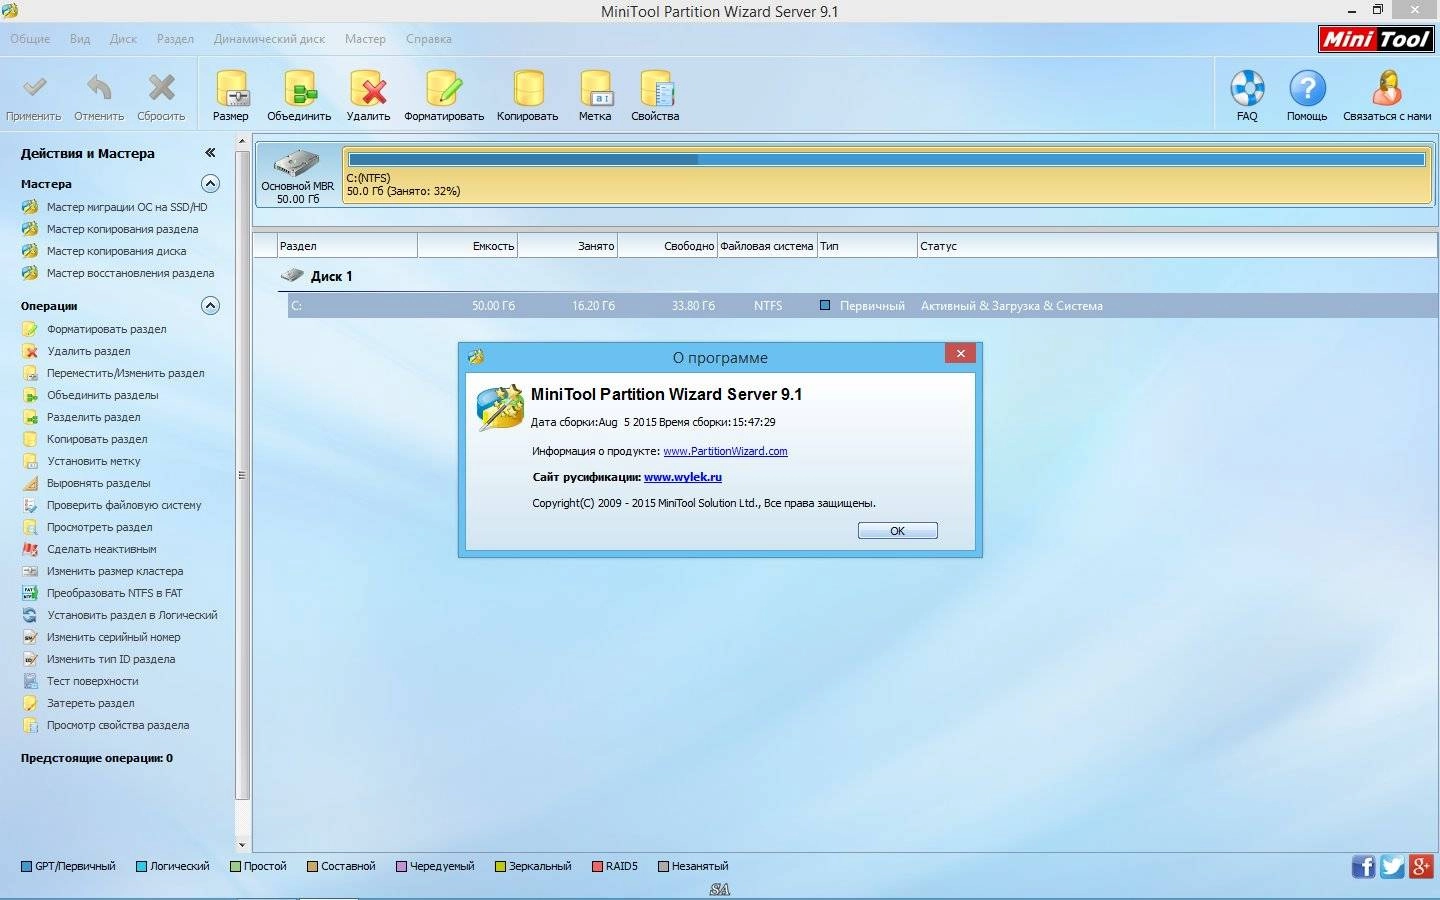Choose Просмотреть раздел operation
This screenshot has height=900, width=1440.
click(99, 527)
